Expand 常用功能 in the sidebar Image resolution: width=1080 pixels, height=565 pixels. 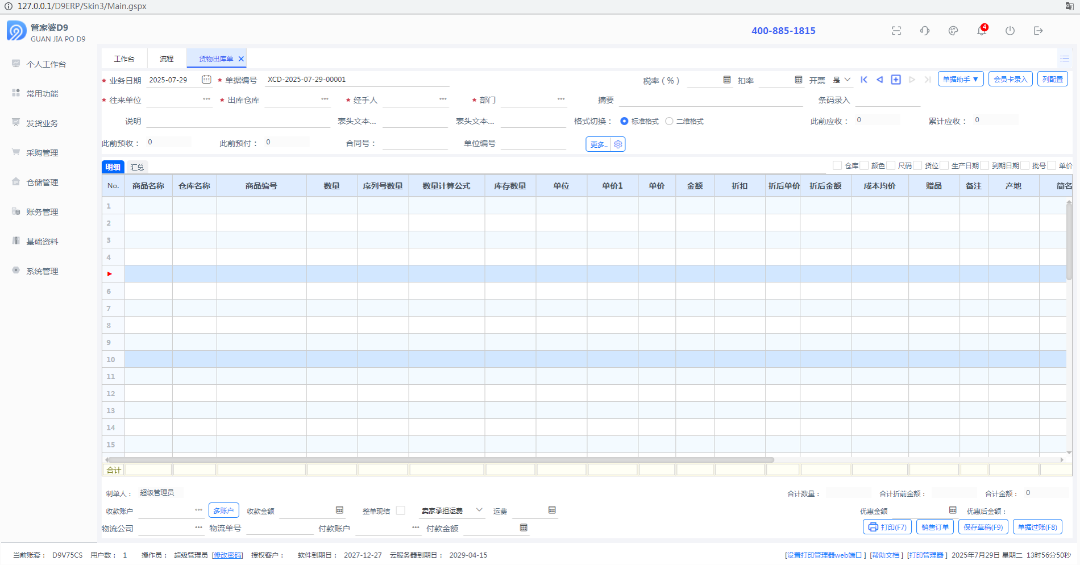tap(42, 93)
